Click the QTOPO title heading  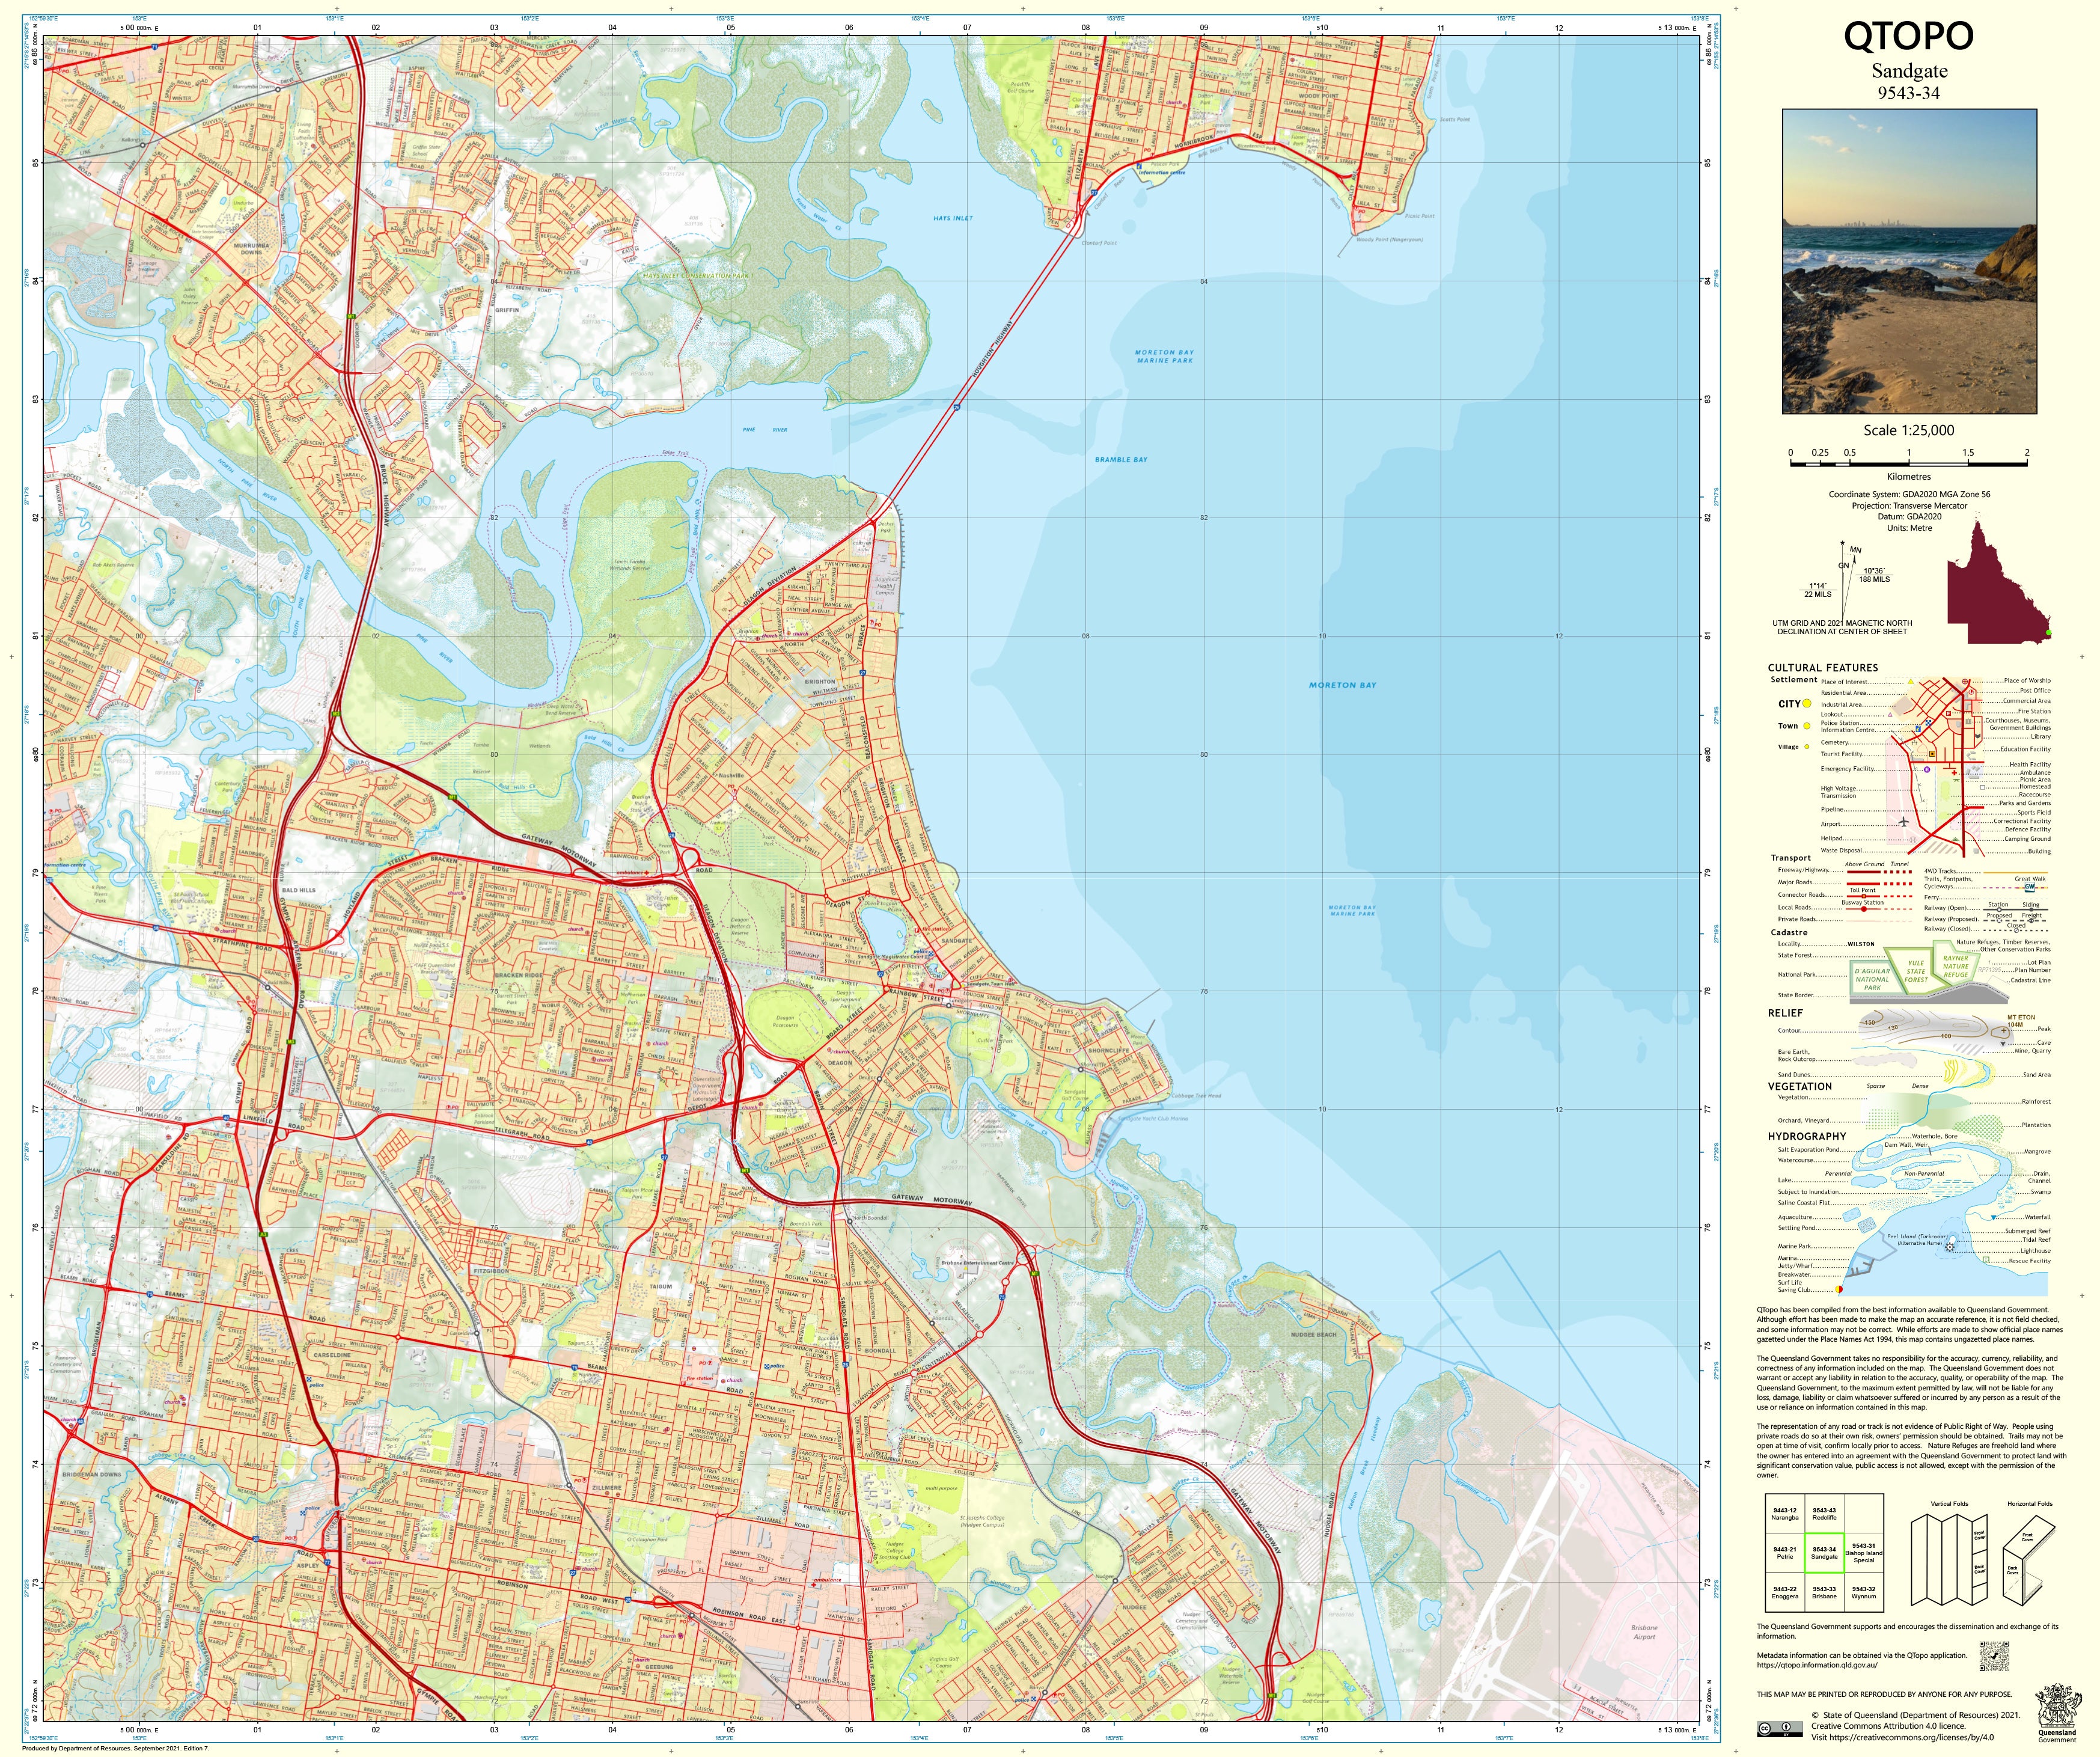(1908, 36)
